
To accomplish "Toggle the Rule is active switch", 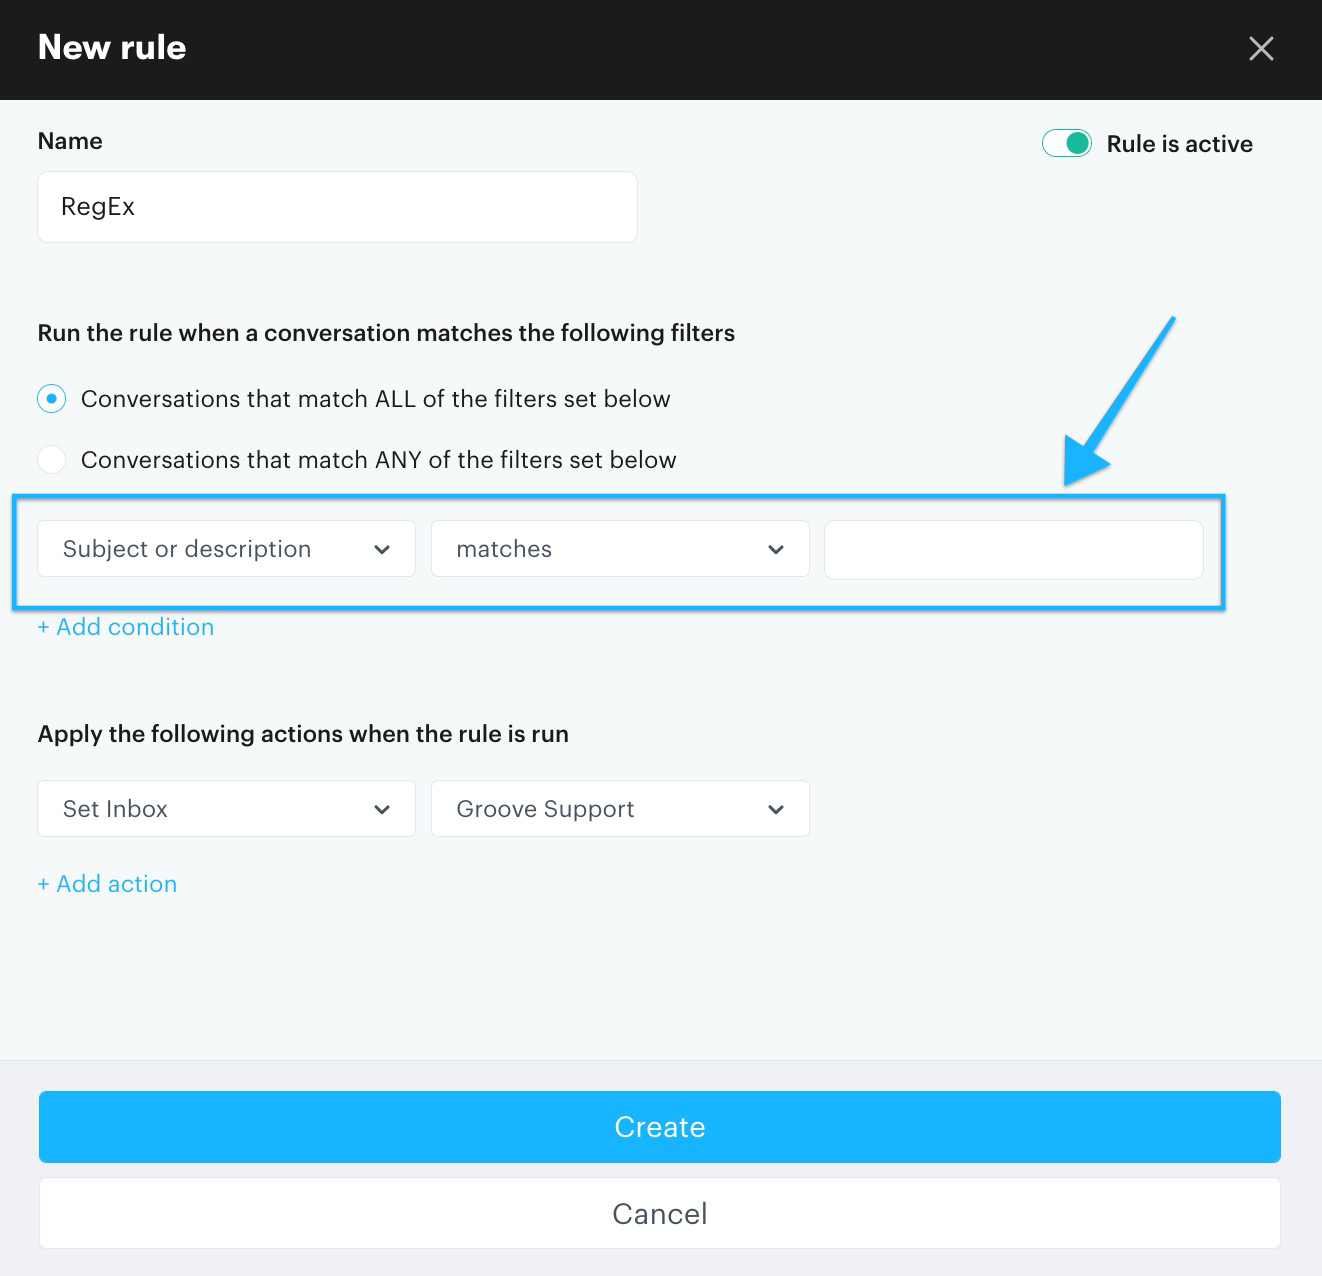I will pyautogui.click(x=1066, y=144).
